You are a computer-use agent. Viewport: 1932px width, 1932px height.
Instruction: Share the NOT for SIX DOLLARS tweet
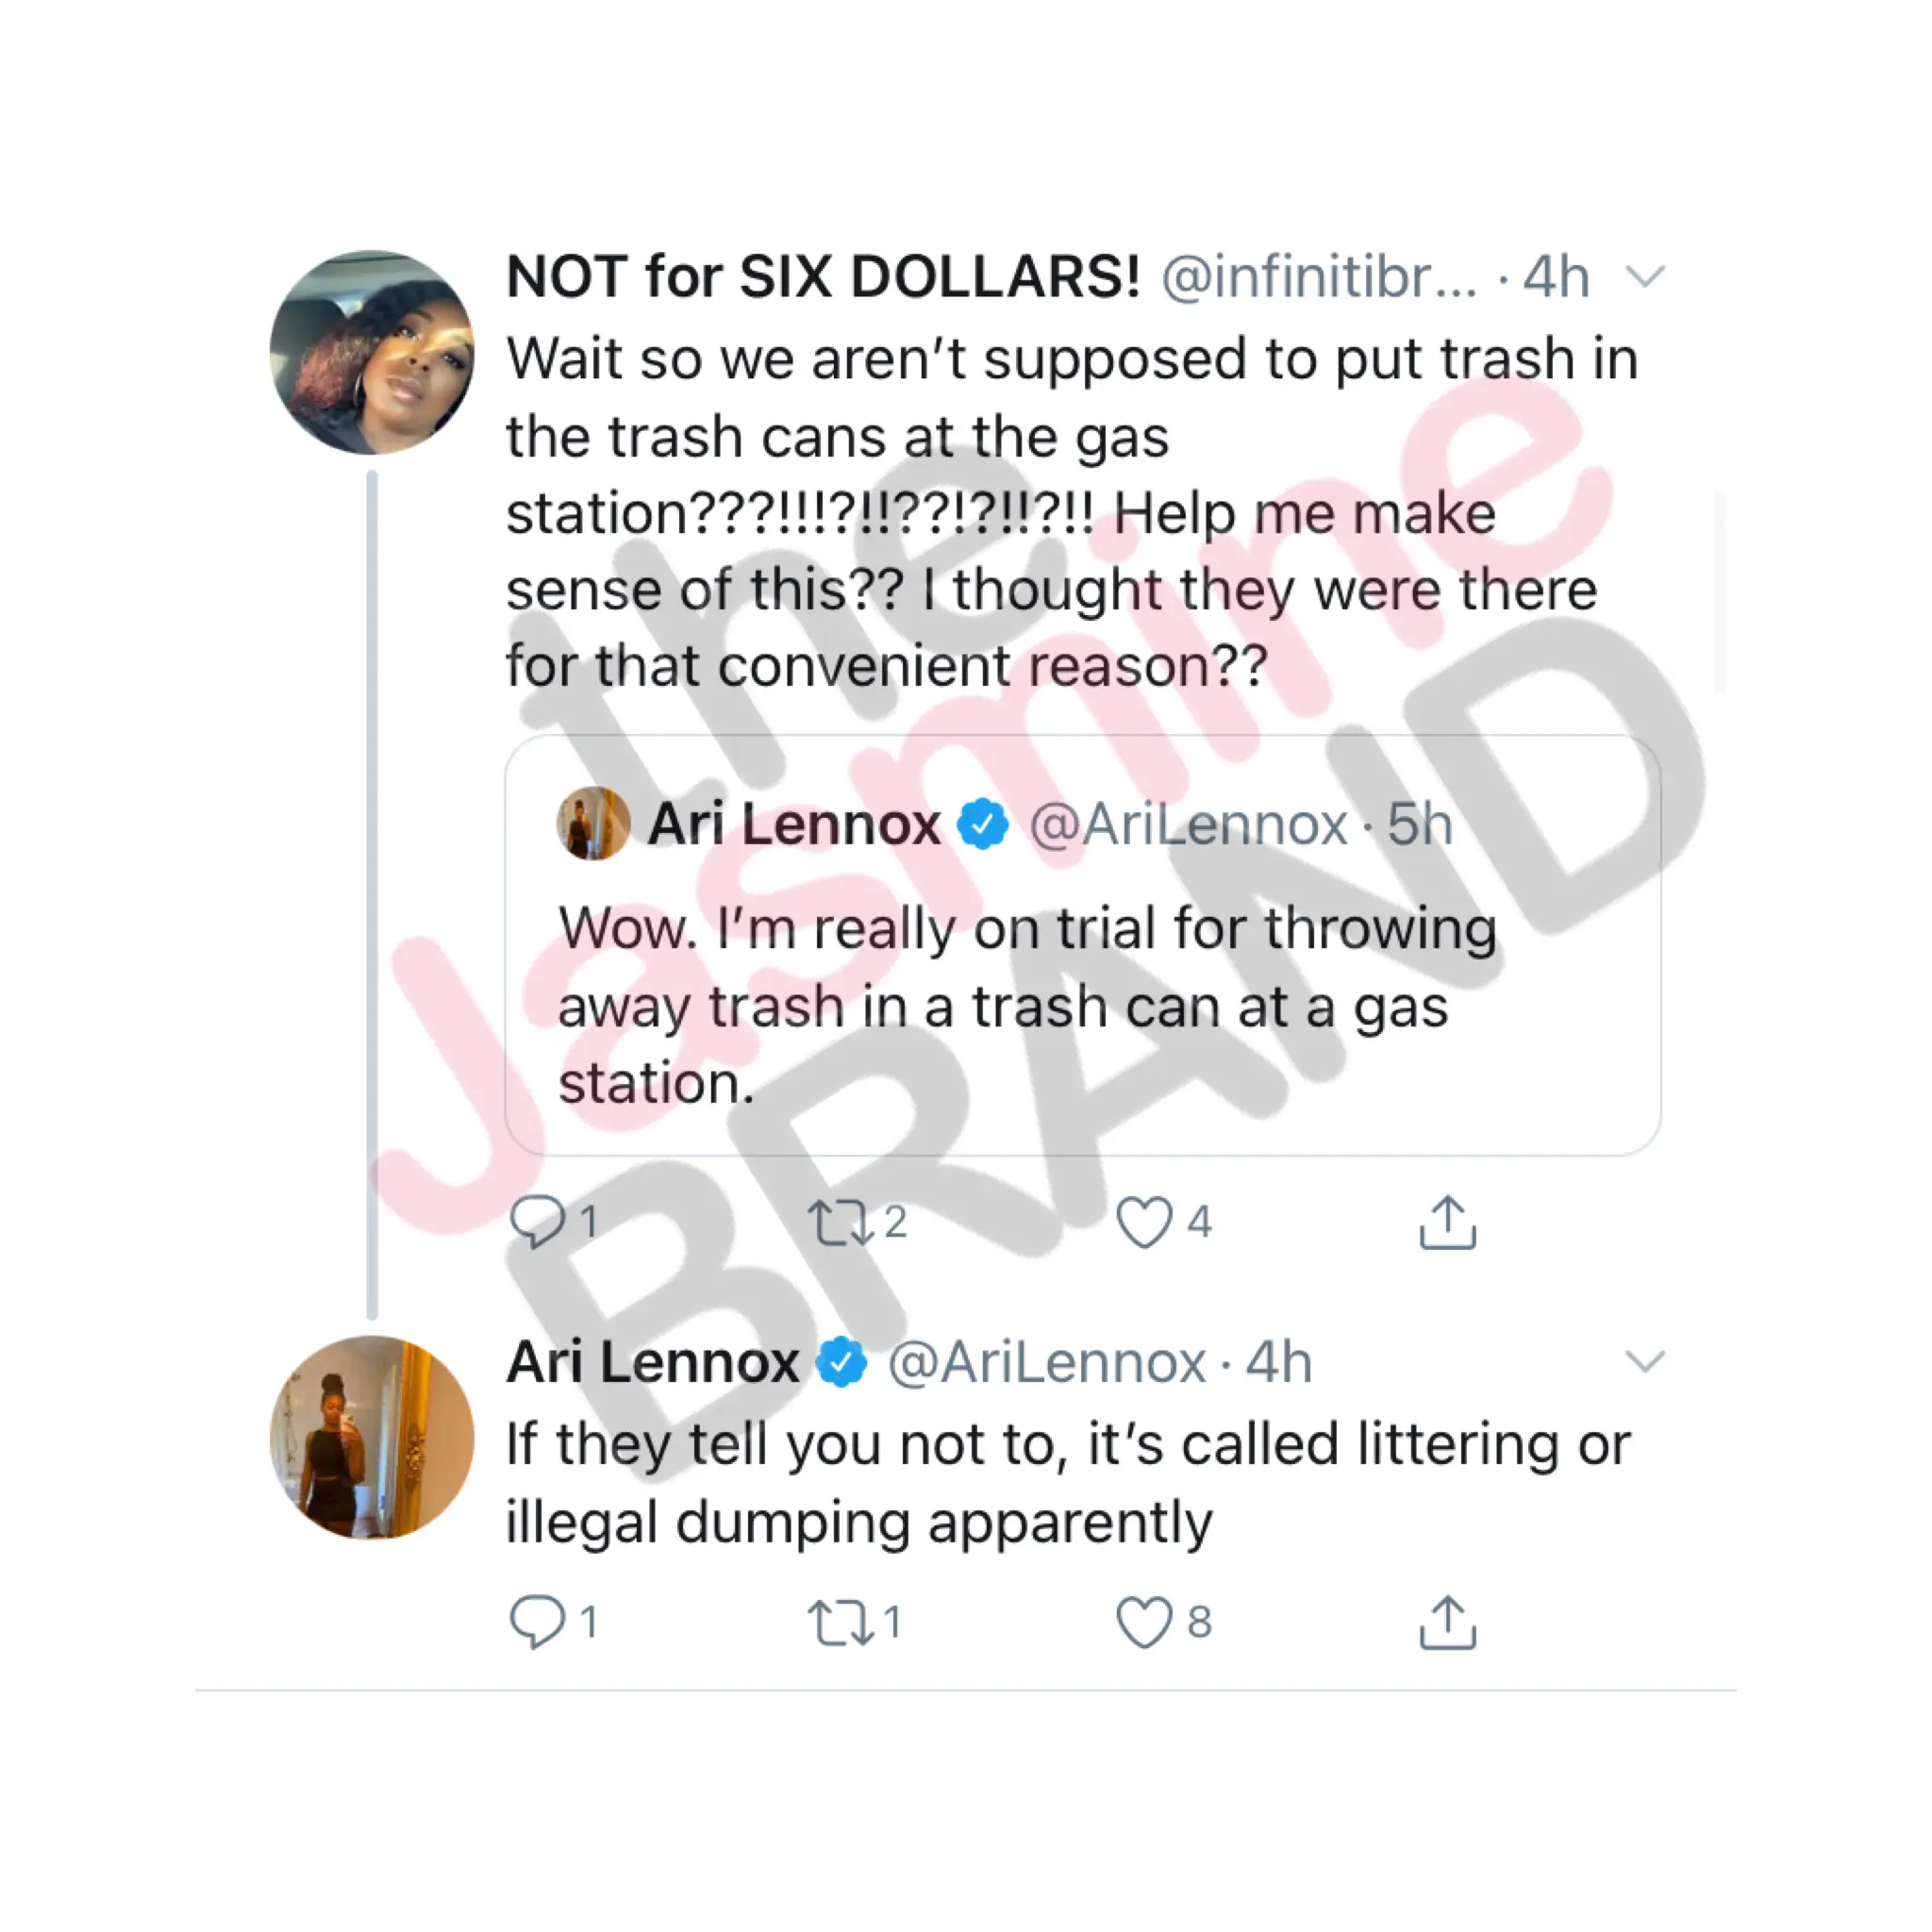pyautogui.click(x=1447, y=1222)
